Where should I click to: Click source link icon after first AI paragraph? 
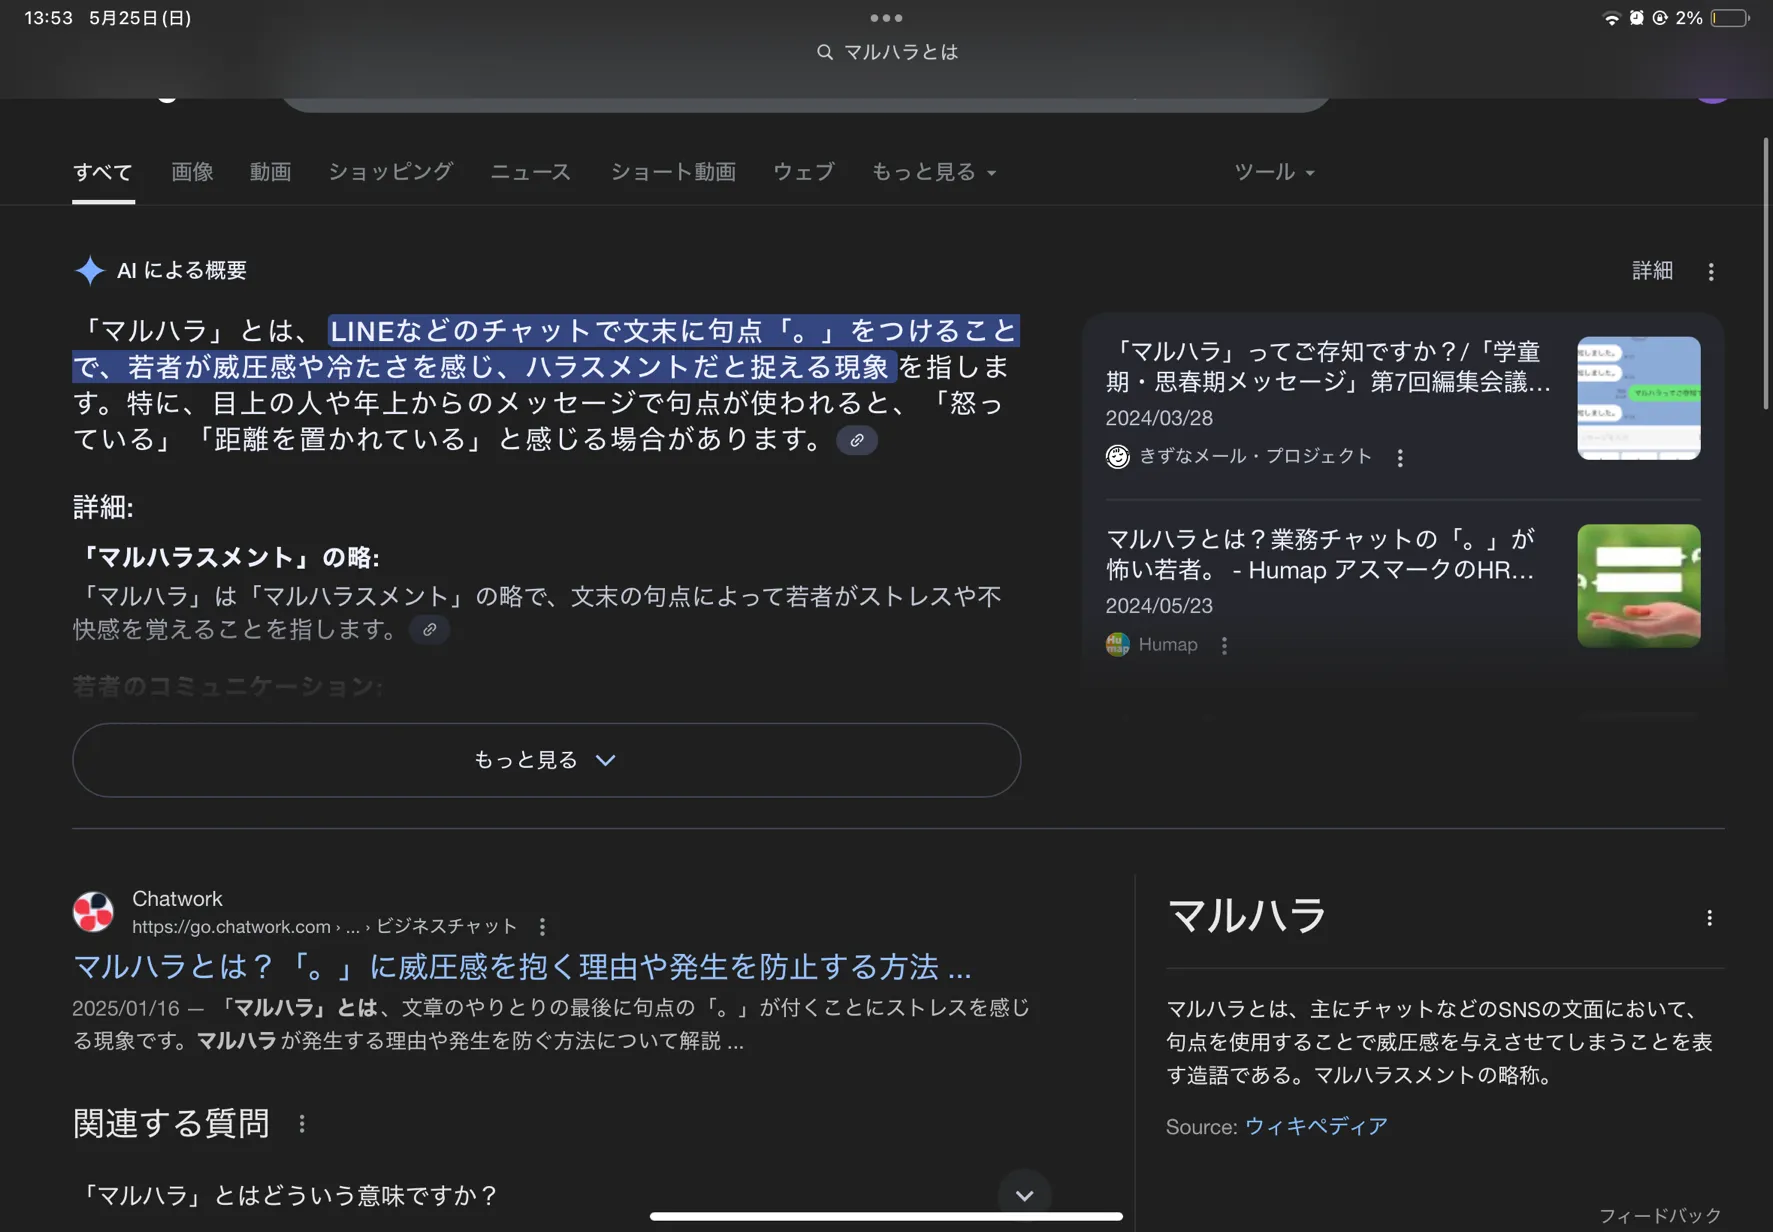857,440
